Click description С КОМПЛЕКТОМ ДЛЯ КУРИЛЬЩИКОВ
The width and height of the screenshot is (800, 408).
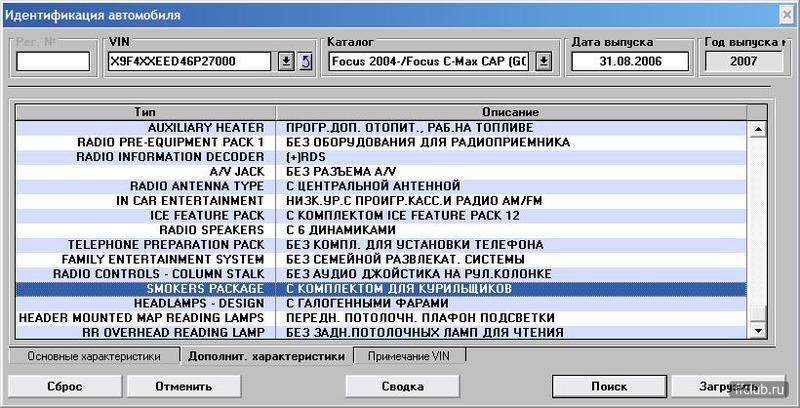[398, 289]
